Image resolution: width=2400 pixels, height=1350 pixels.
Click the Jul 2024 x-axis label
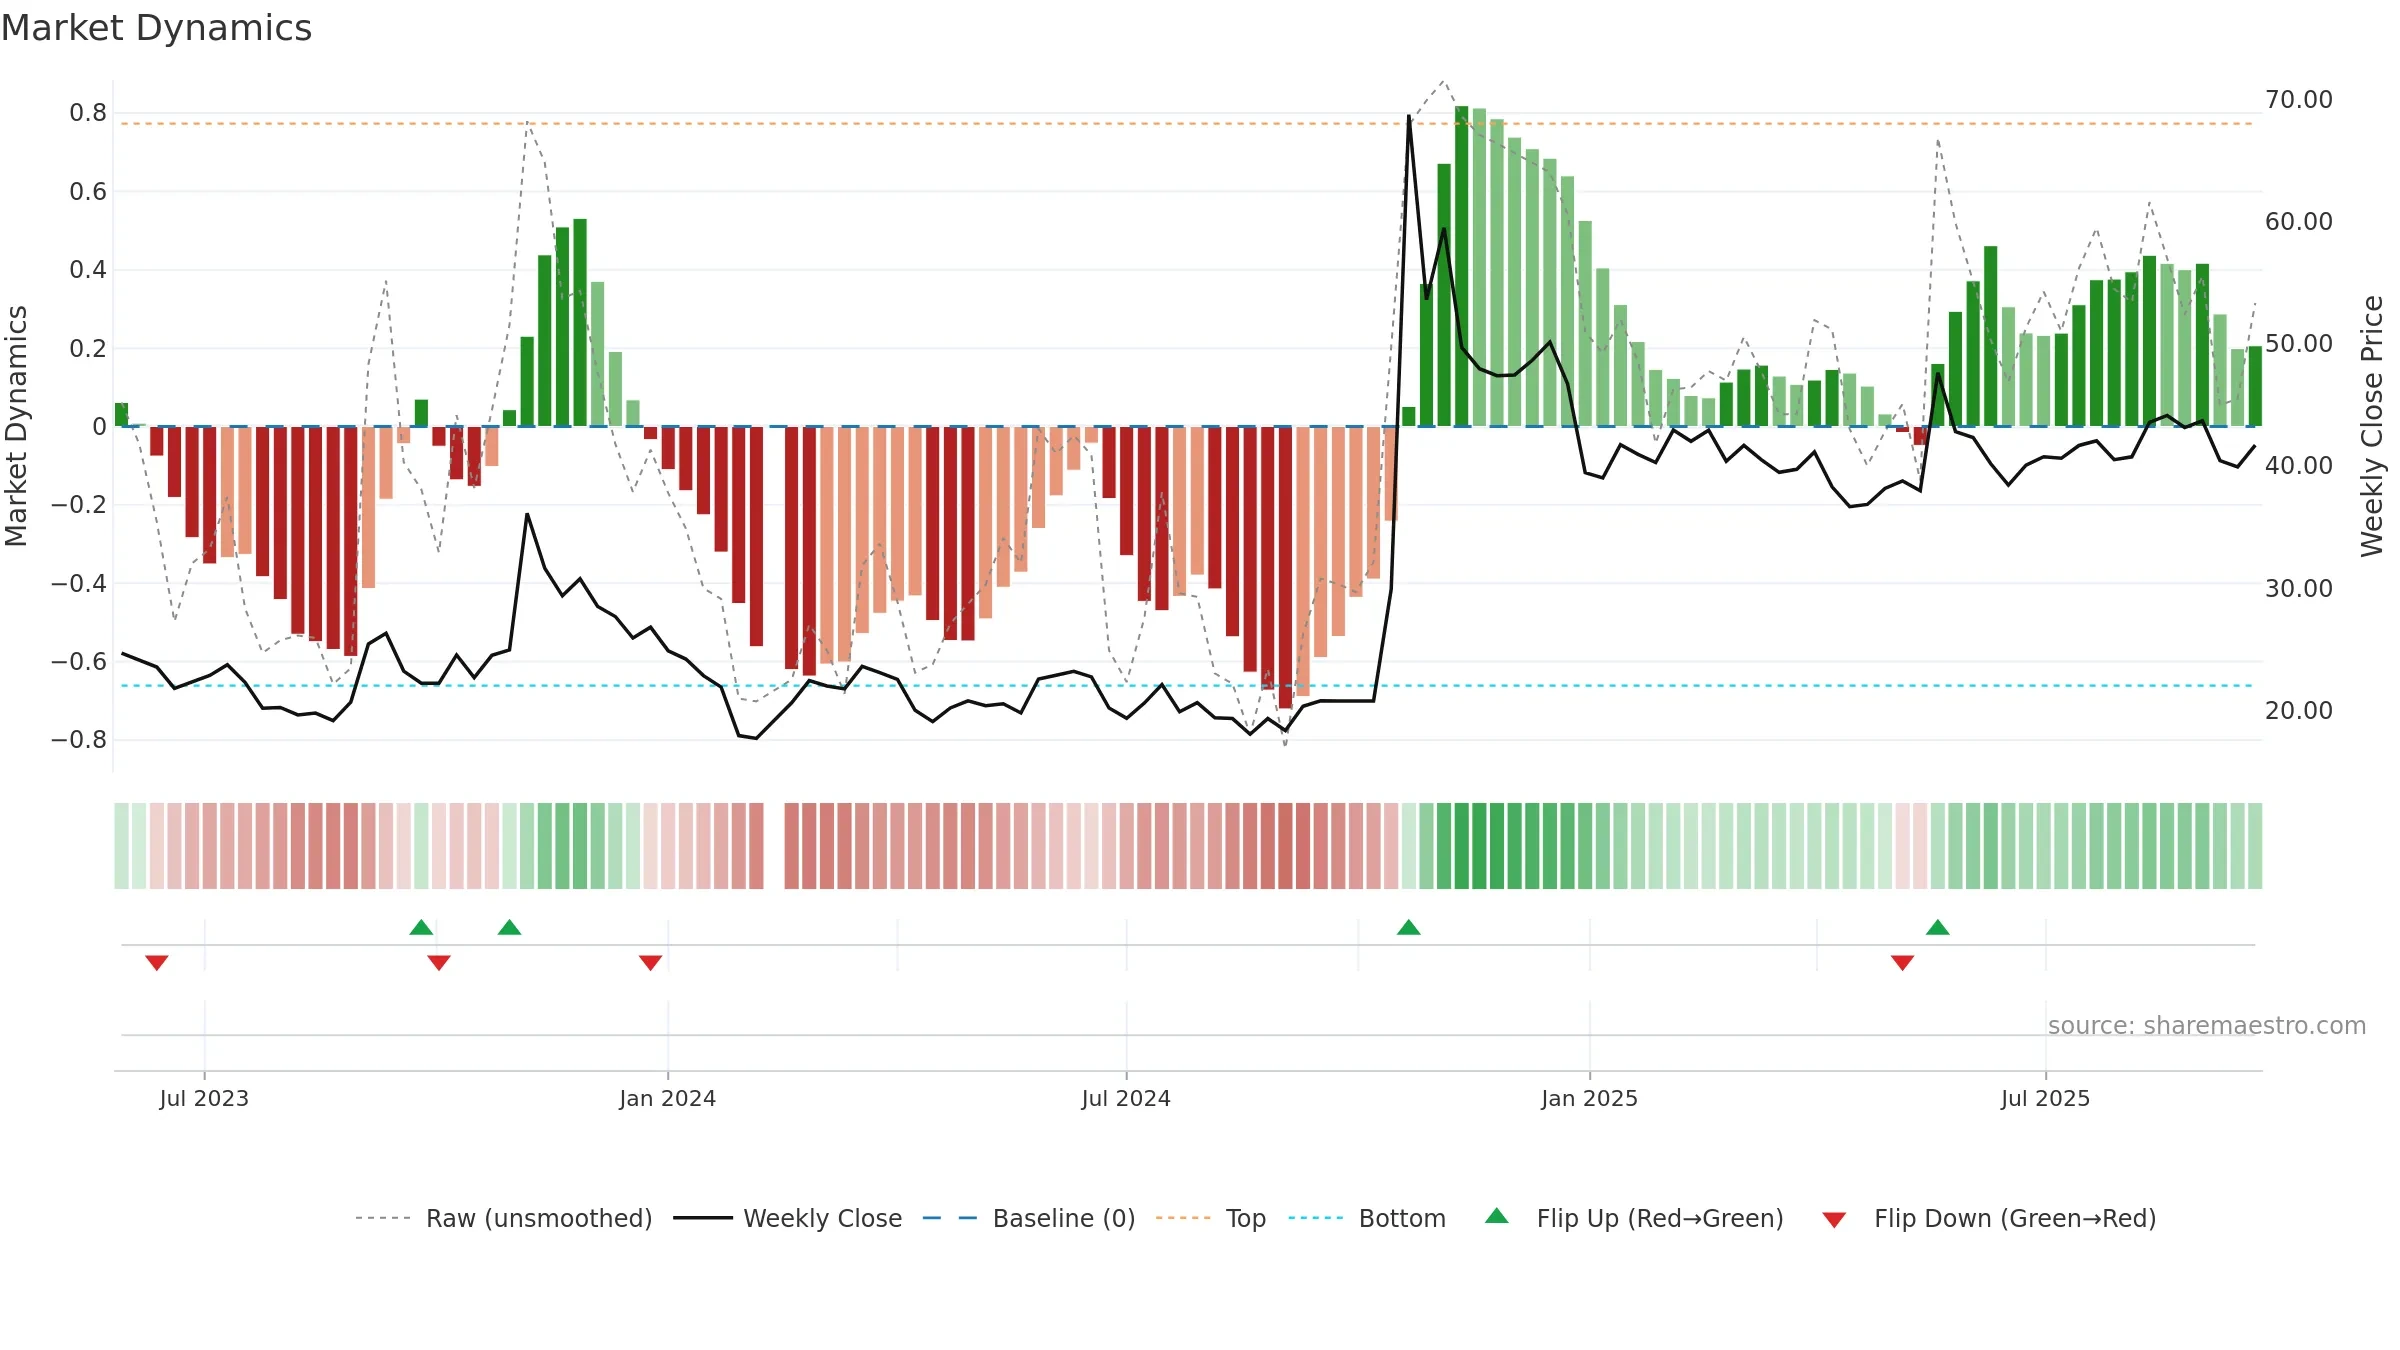tap(1126, 1098)
